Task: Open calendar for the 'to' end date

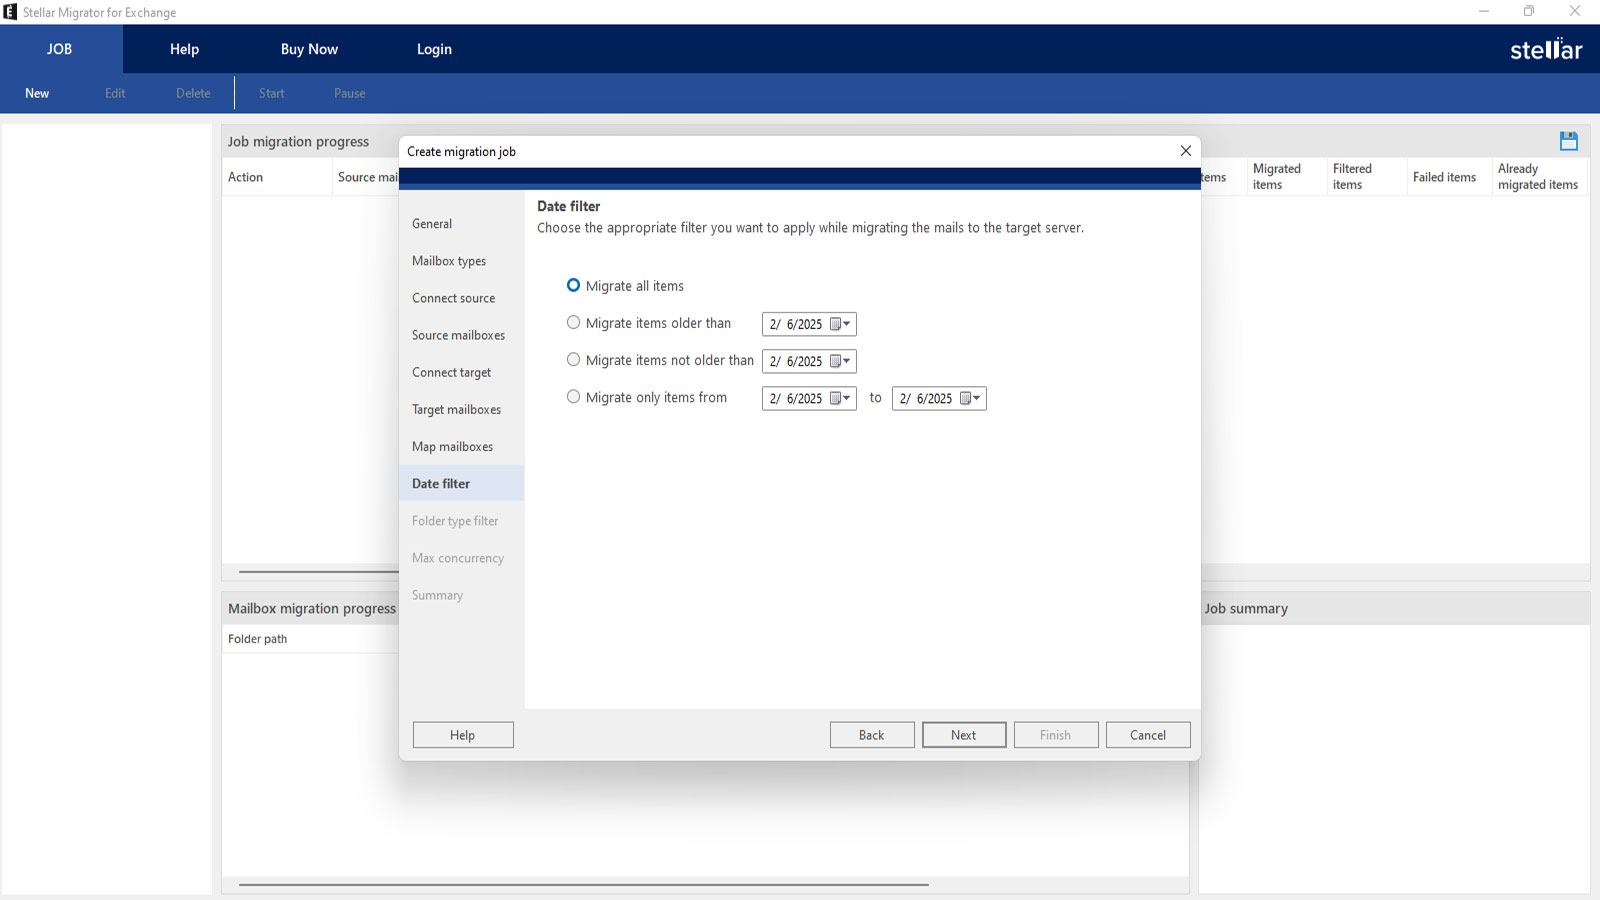Action: [970, 398]
